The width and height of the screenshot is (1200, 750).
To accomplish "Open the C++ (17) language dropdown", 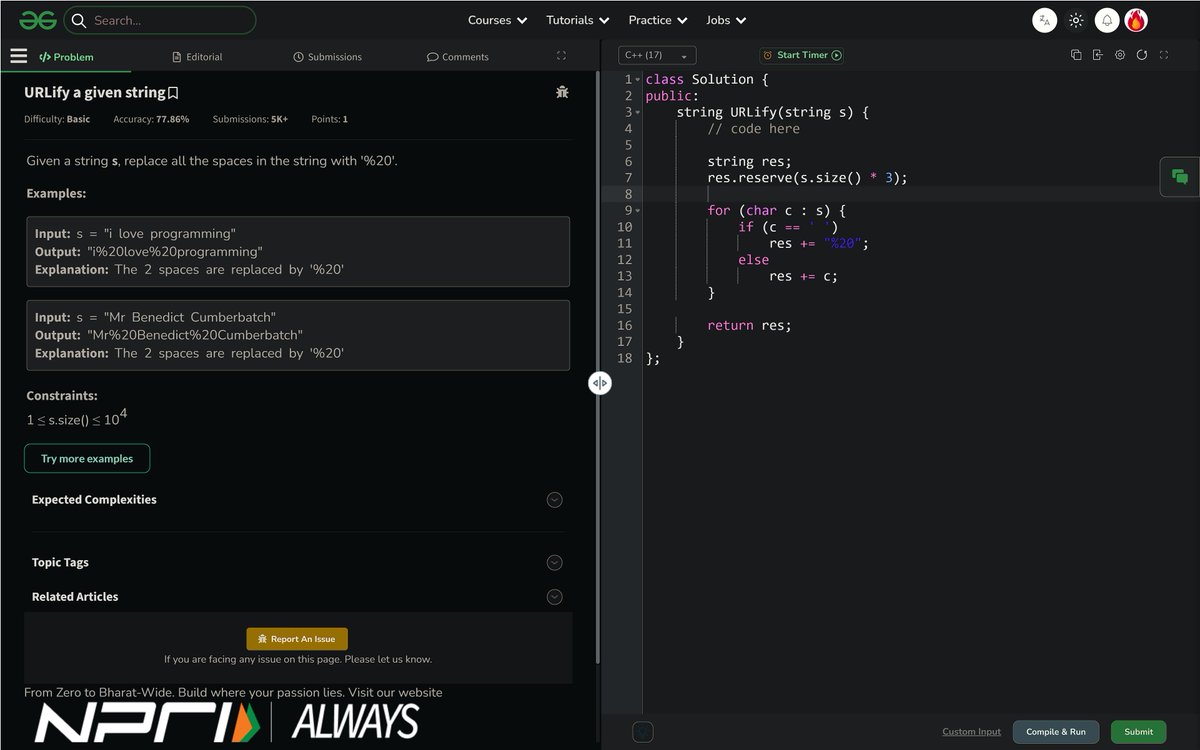I will [657, 56].
